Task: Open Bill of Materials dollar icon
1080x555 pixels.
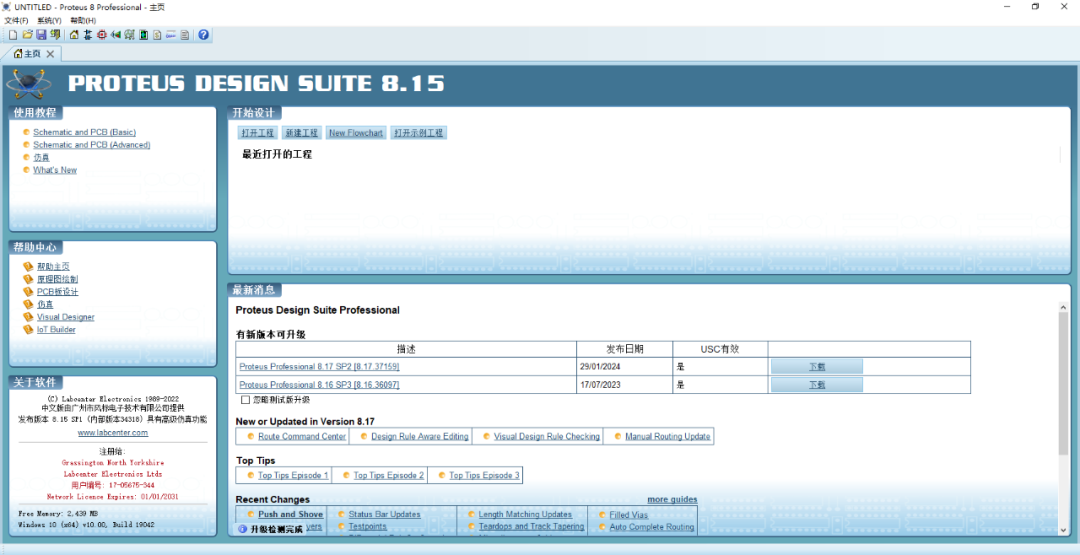Action: click(x=157, y=34)
